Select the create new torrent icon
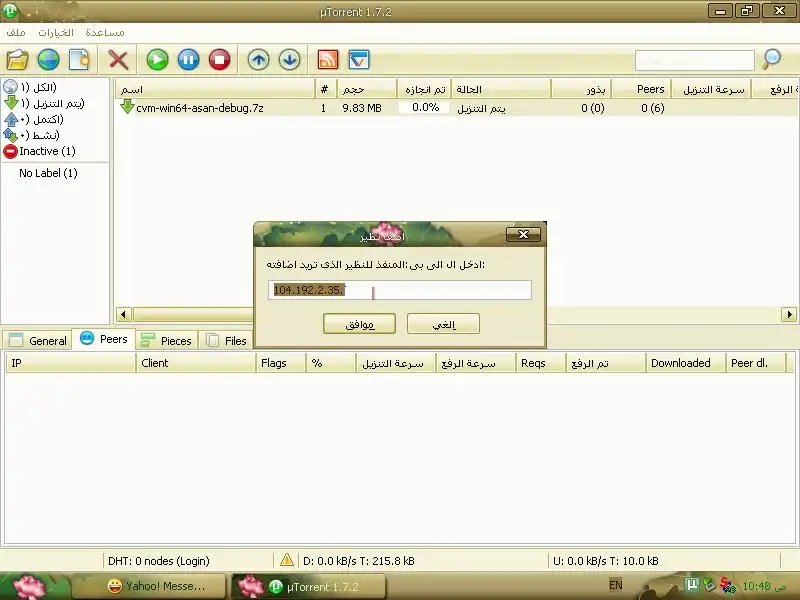The width and height of the screenshot is (800, 600). 80,60
